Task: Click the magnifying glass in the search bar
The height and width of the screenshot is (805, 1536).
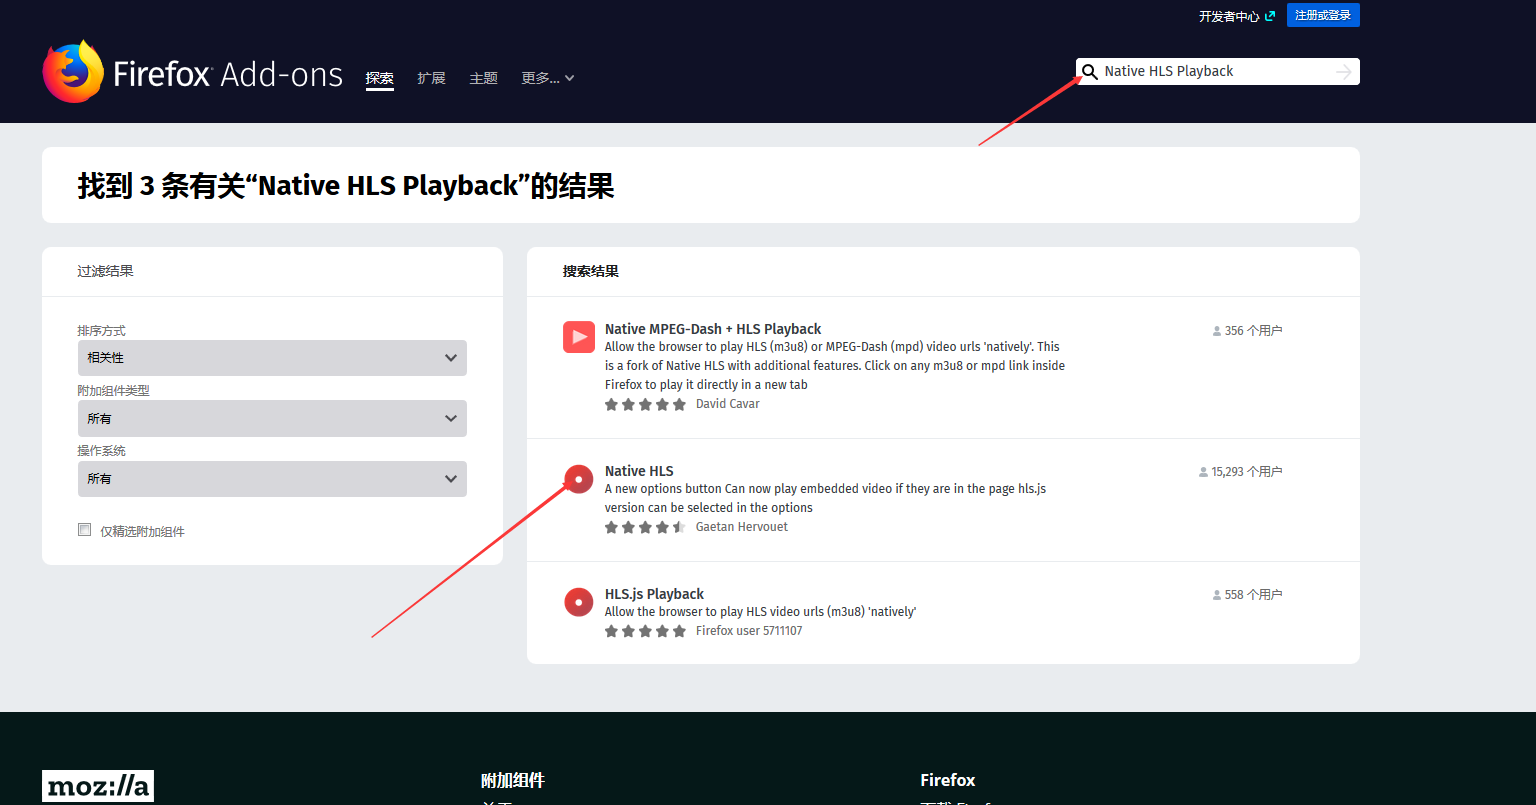Action: pos(1089,71)
